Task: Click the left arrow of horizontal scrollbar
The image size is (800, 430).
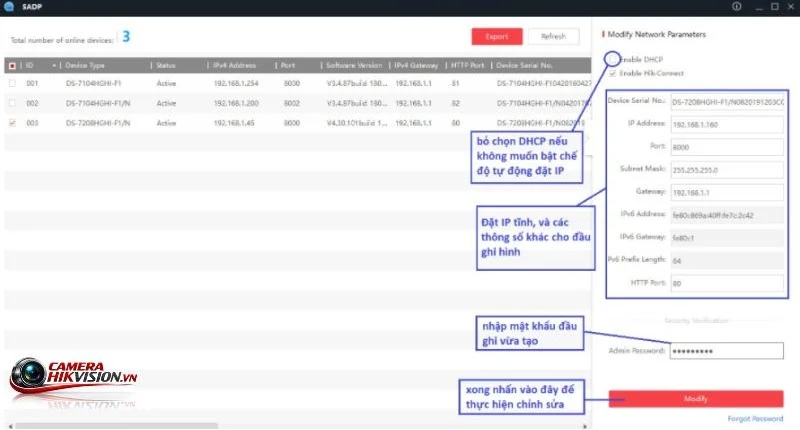Action: [x=10, y=426]
